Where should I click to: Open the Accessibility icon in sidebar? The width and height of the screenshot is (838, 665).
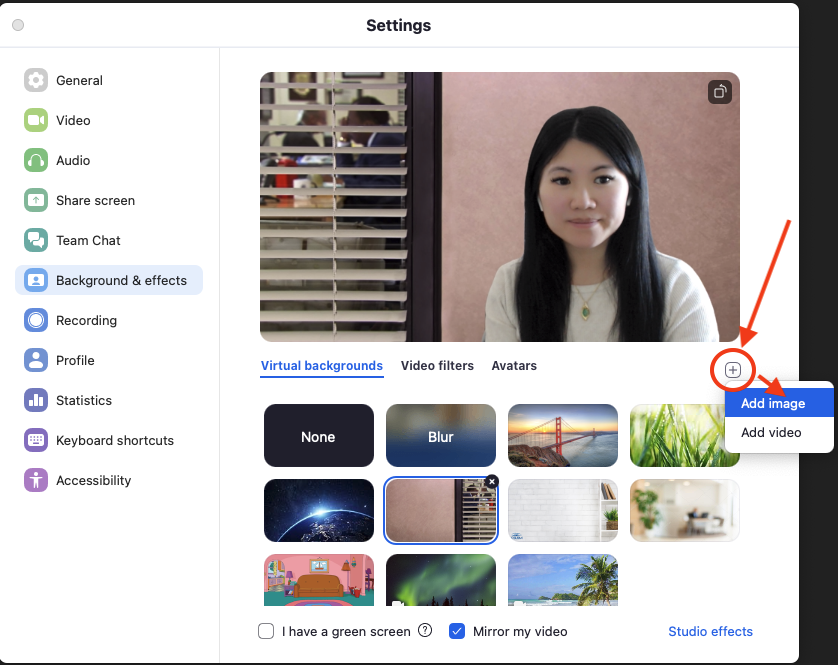[x=36, y=480]
